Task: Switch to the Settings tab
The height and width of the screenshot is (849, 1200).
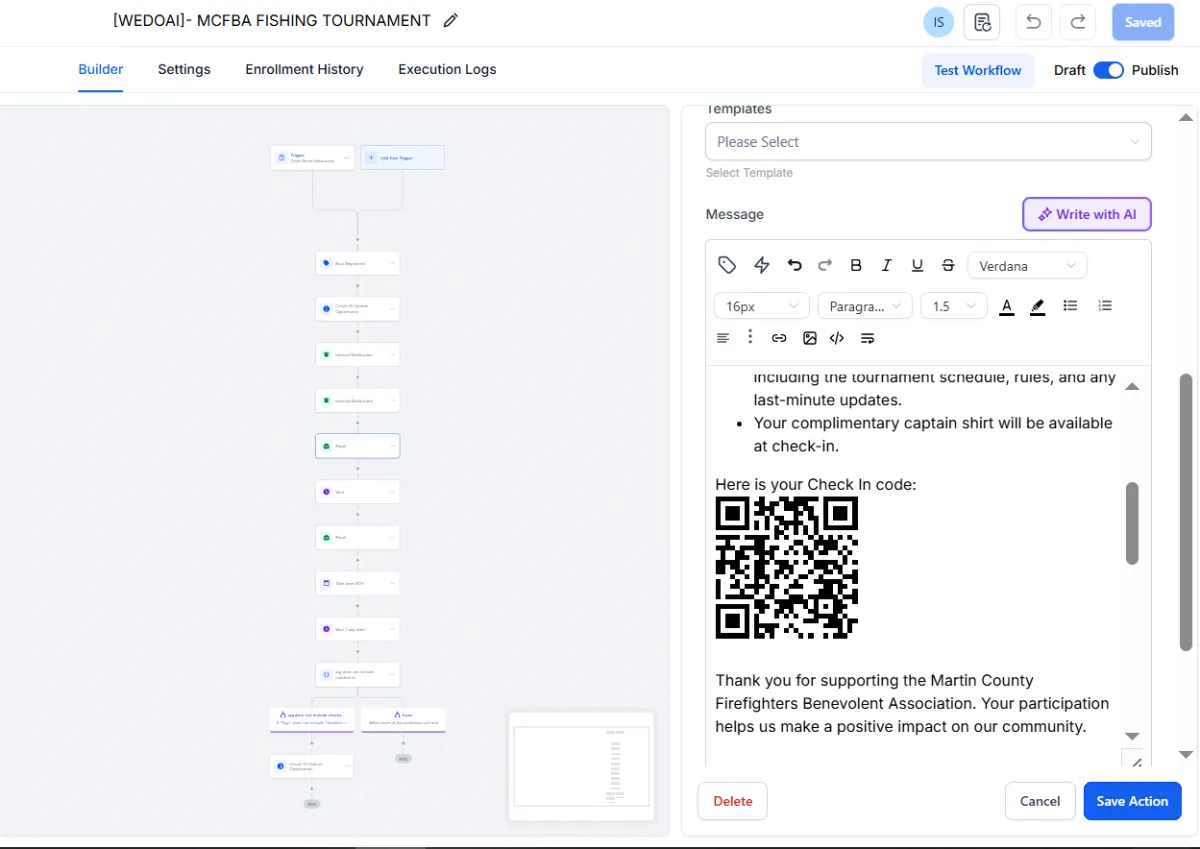Action: coord(184,70)
